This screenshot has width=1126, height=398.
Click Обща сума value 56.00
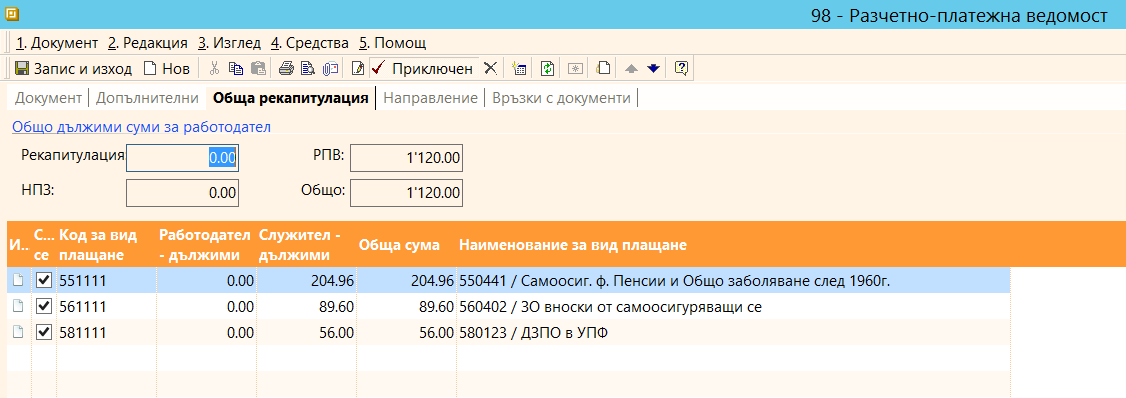pos(406,332)
